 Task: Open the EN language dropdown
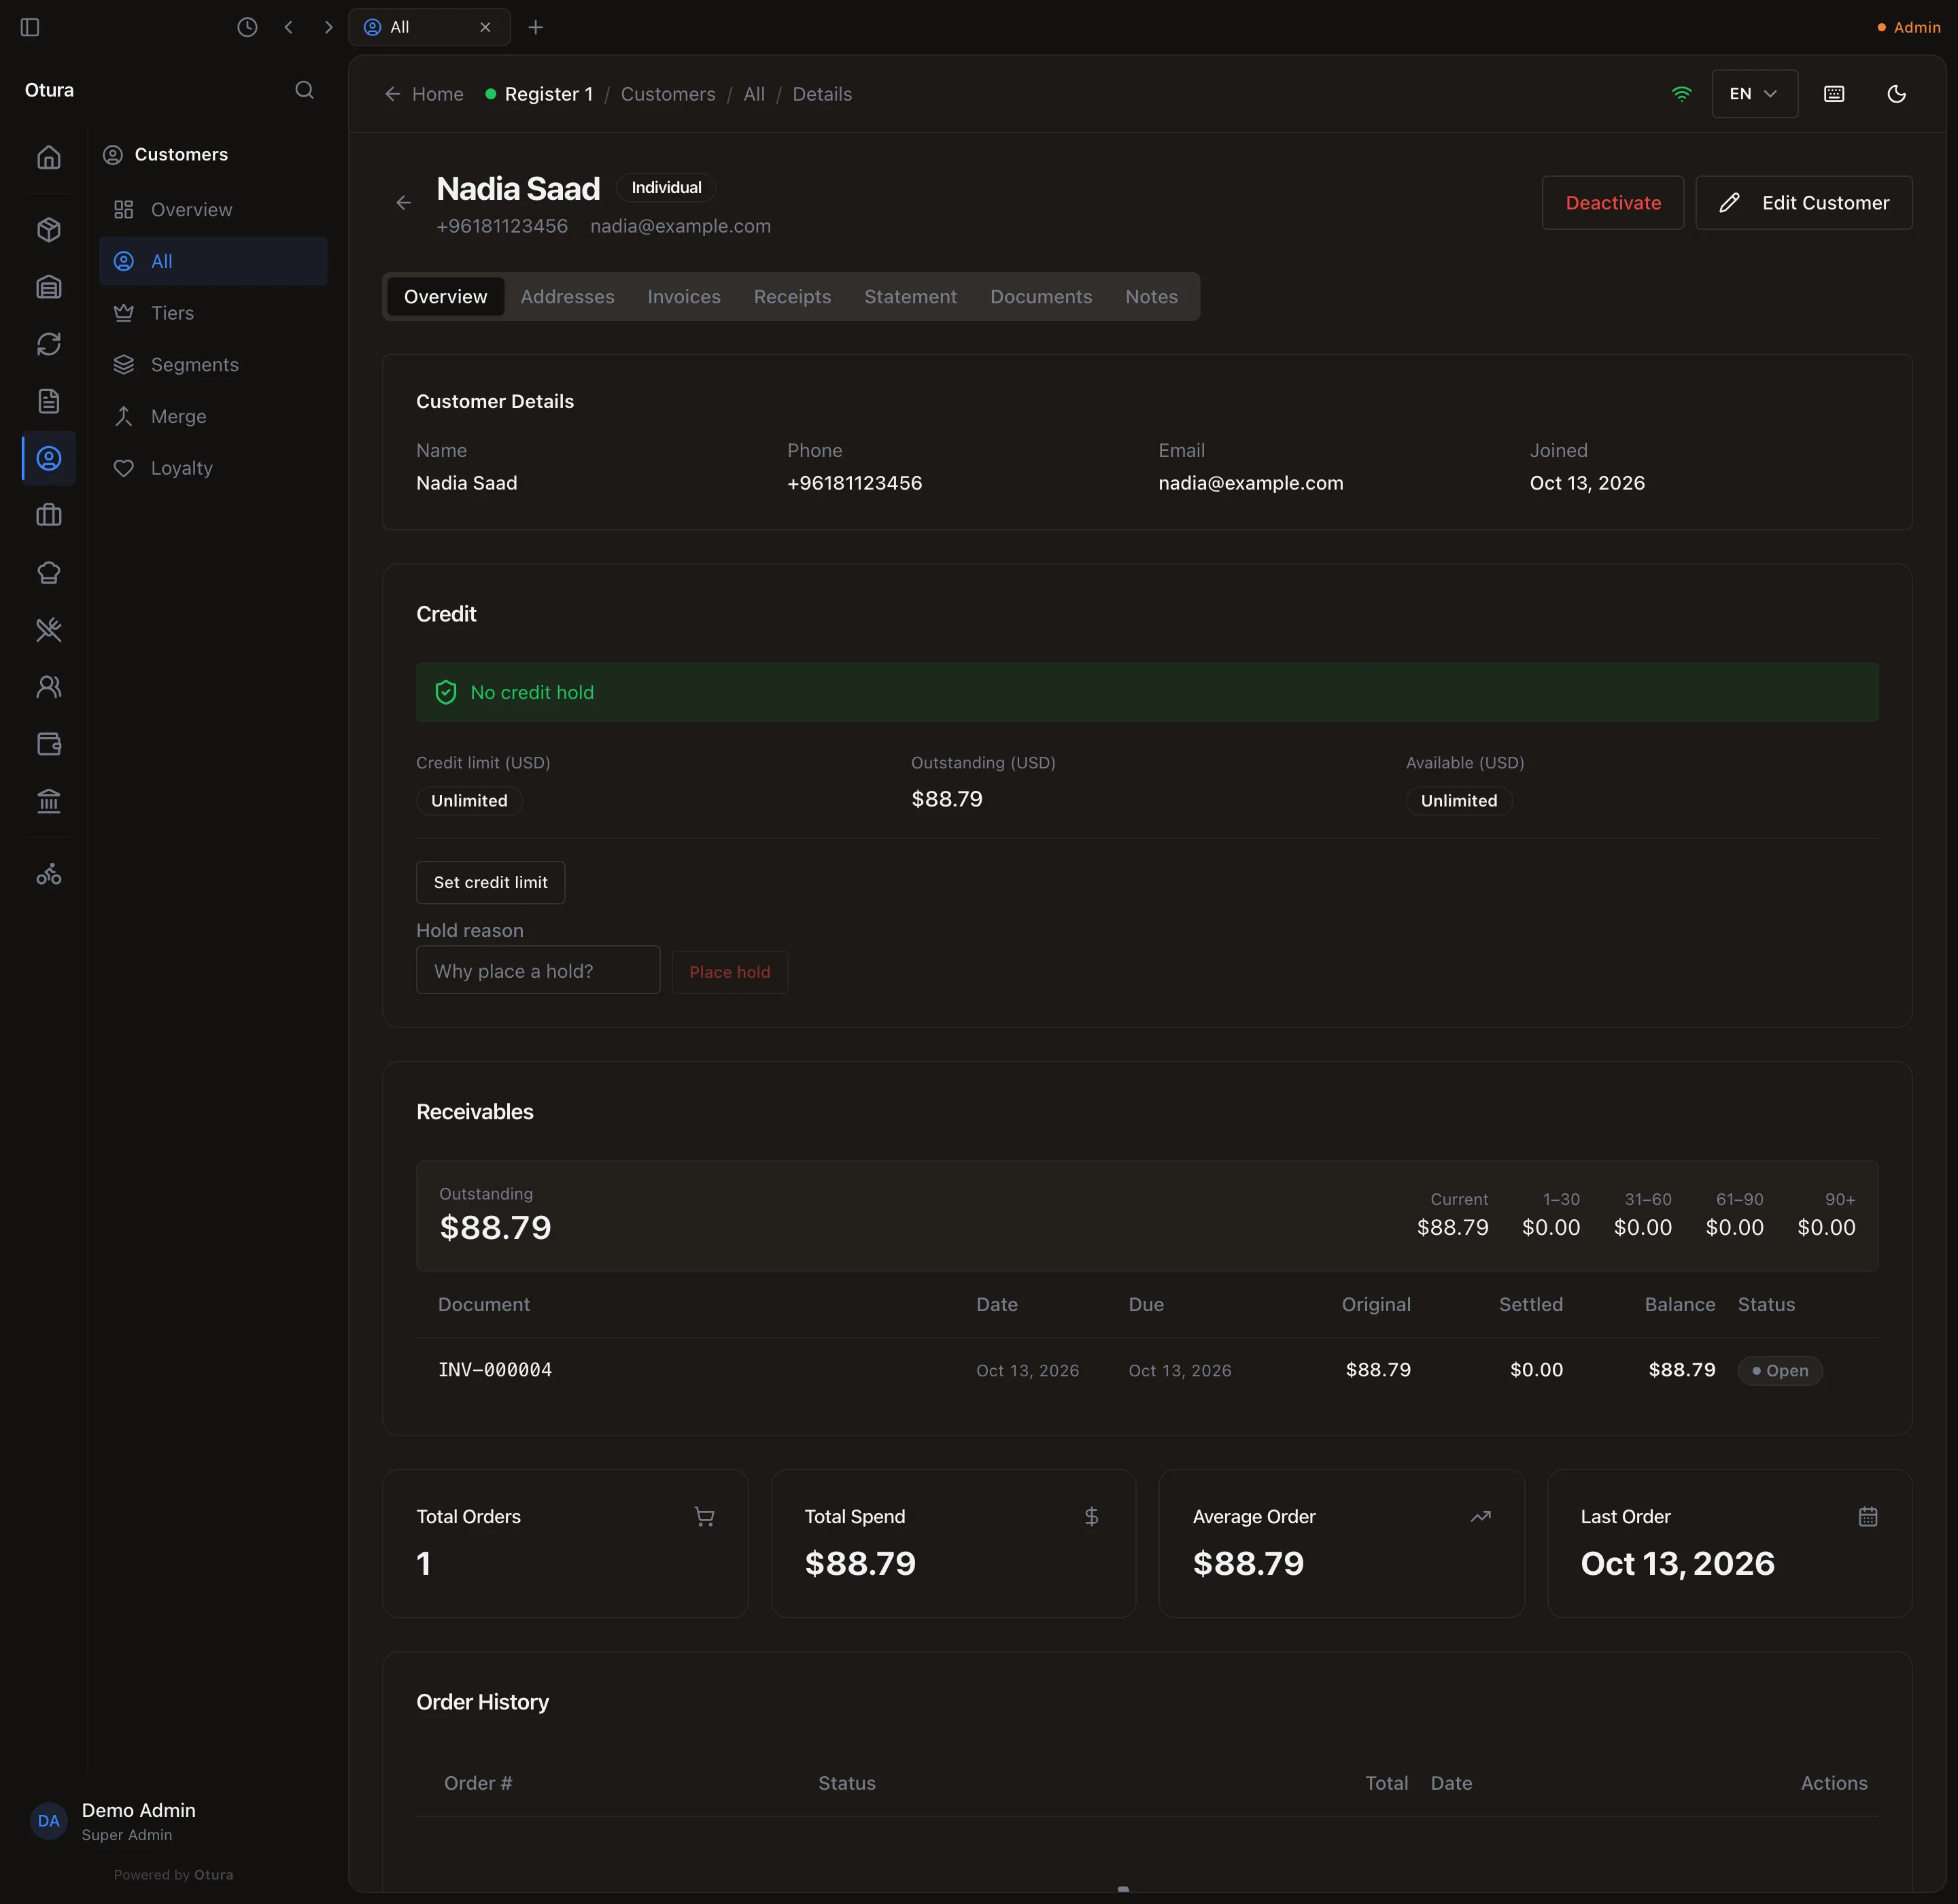[x=1754, y=94]
